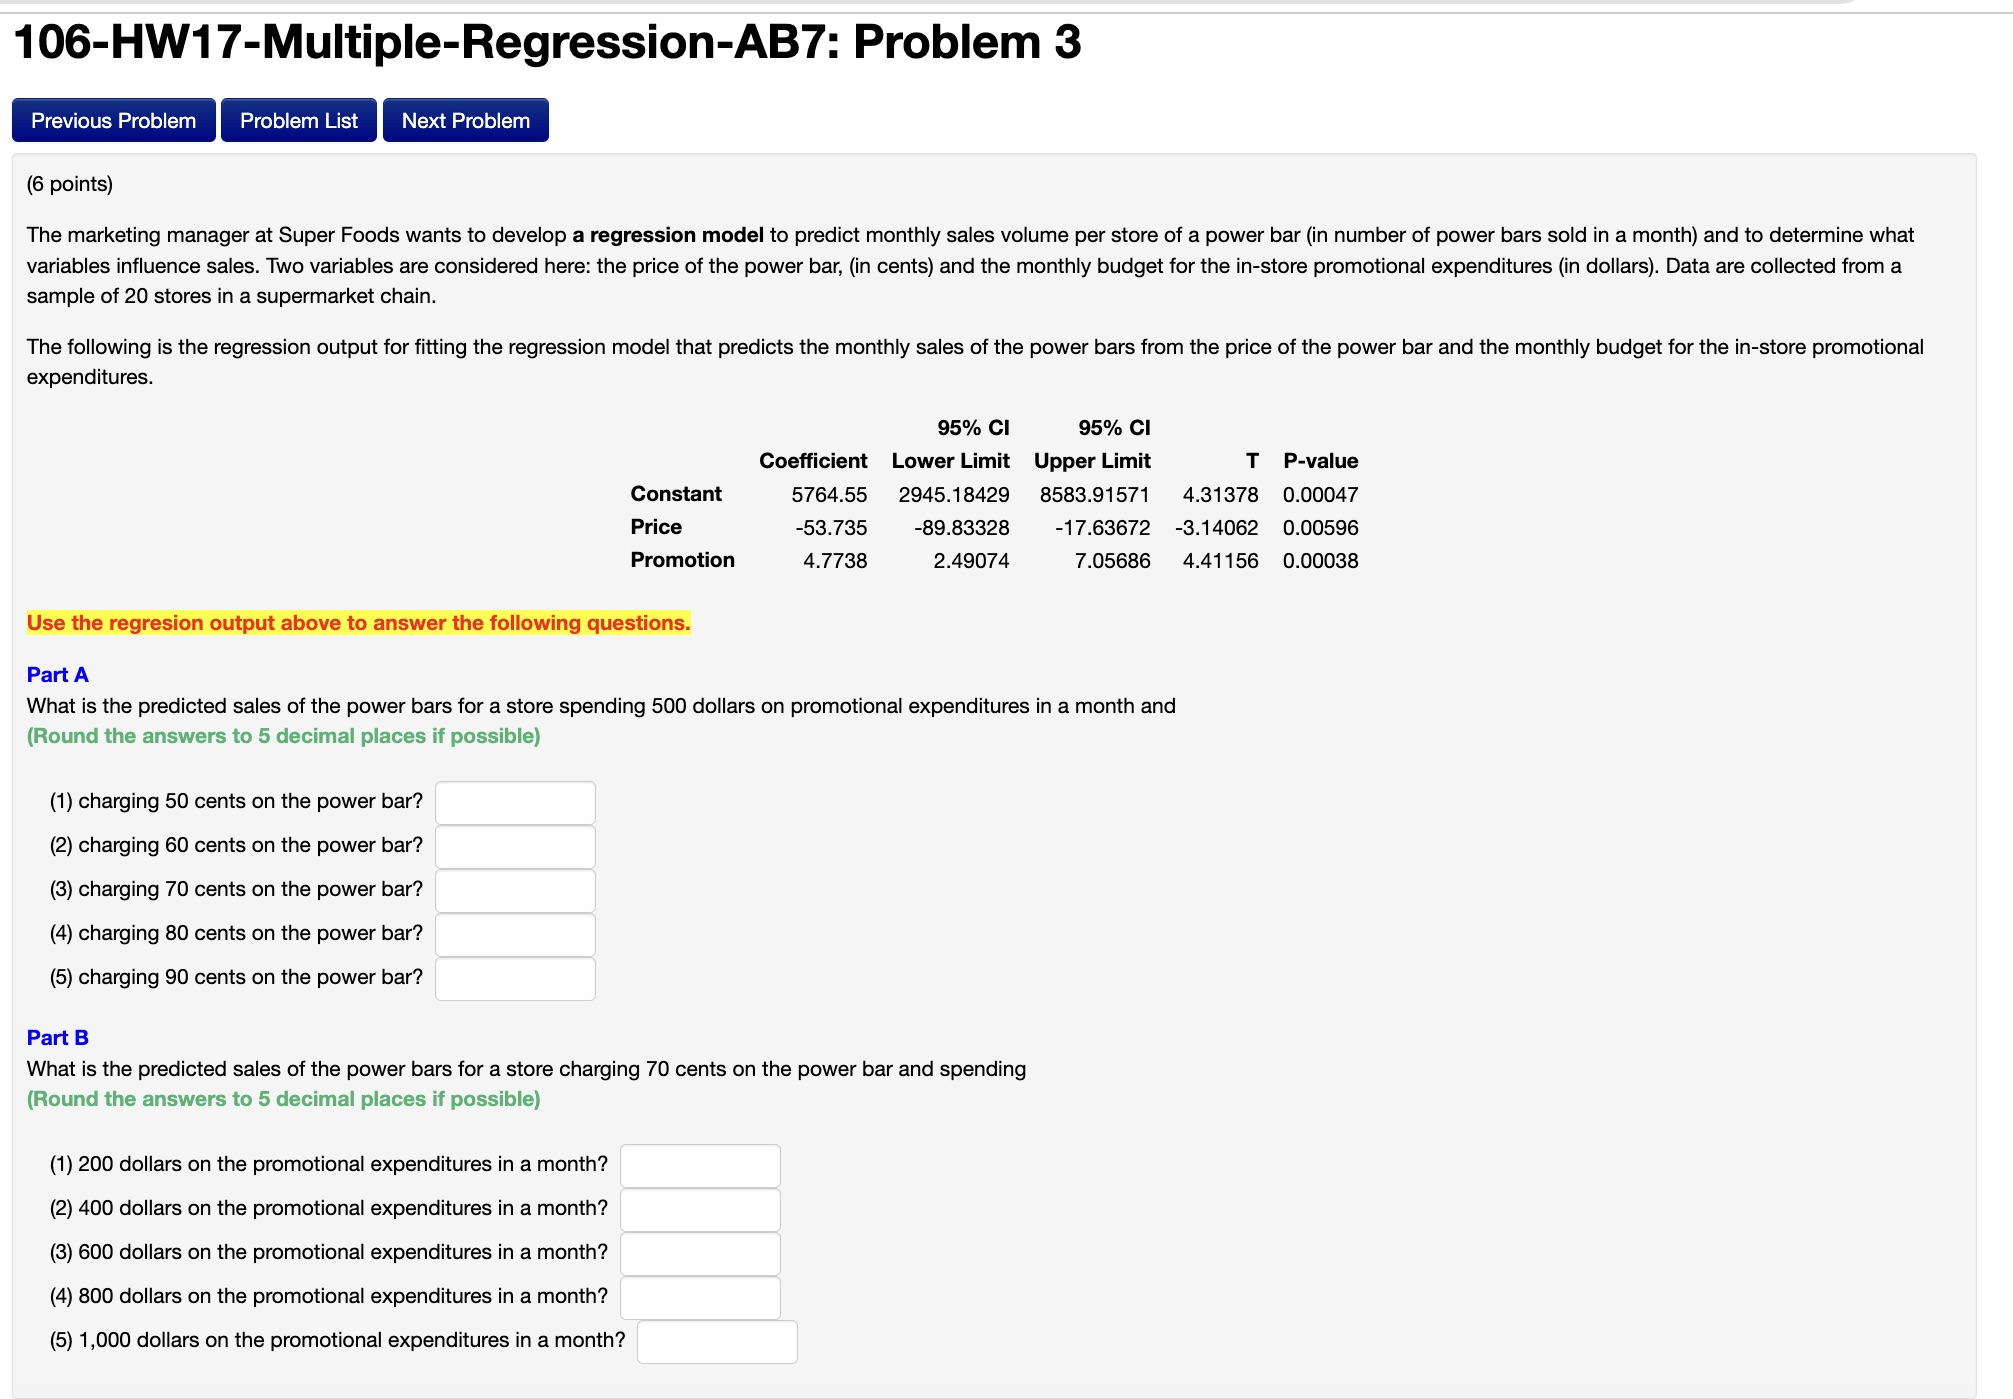2013x1399 pixels.
Task: Focus the 60 cents answer field
Action: click(515, 847)
